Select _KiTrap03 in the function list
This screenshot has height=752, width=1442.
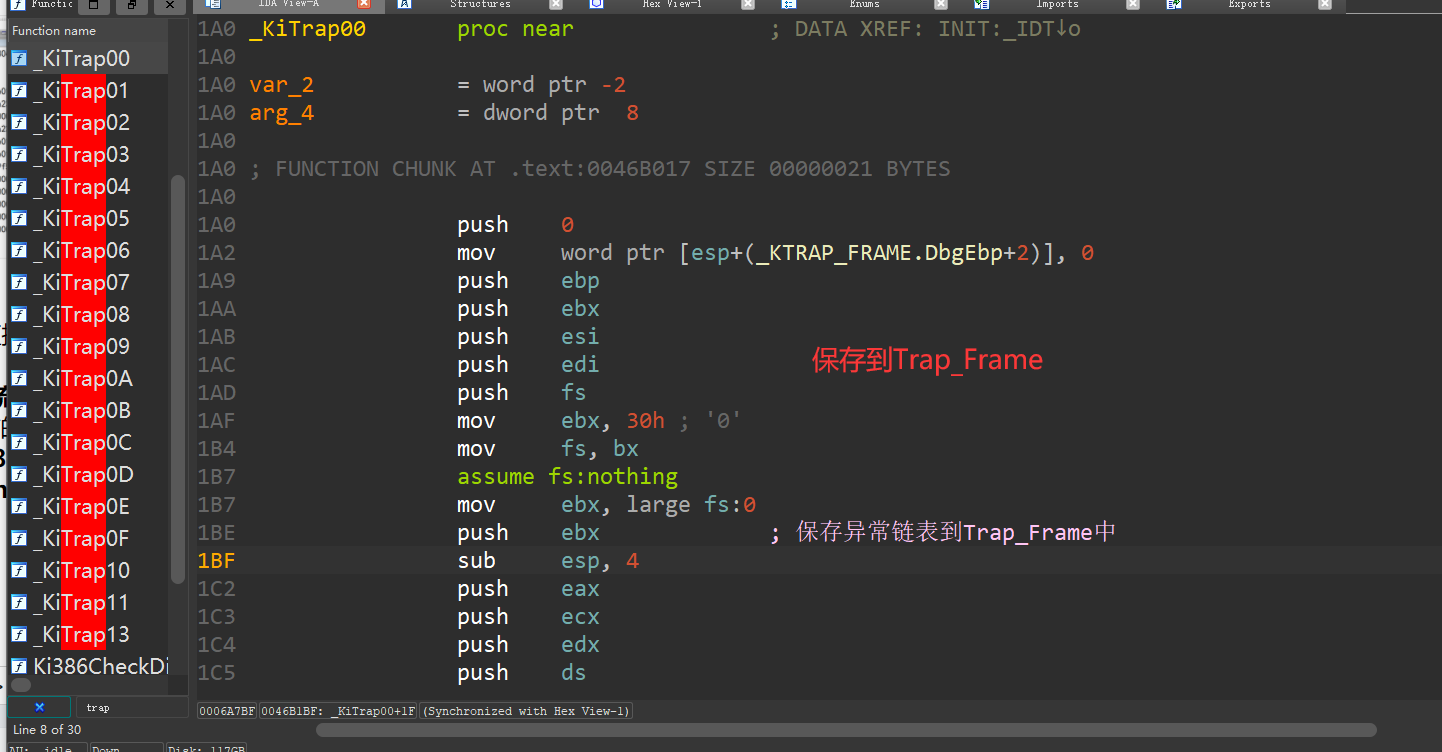[90, 155]
